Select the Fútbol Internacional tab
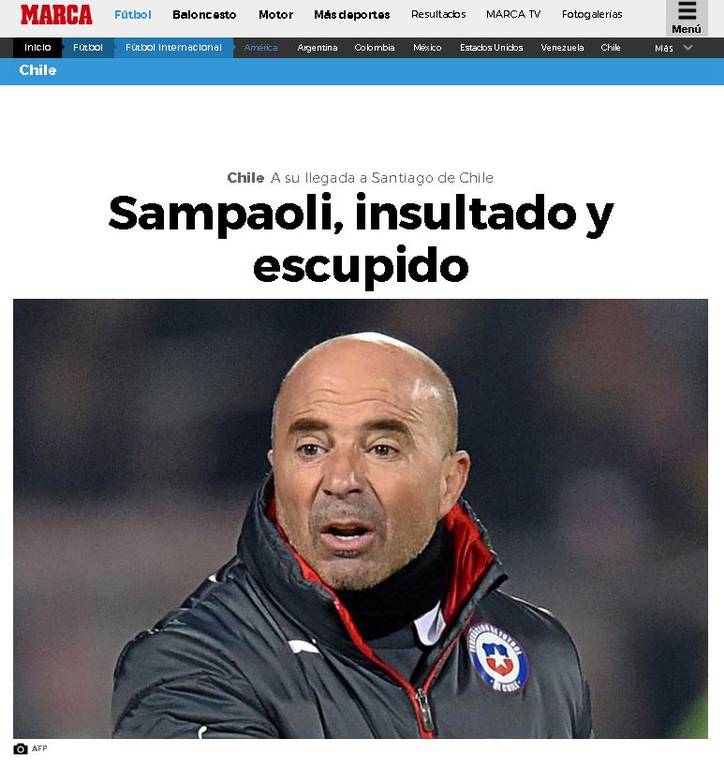Screen dimensions: 724x768 [x=173, y=48]
